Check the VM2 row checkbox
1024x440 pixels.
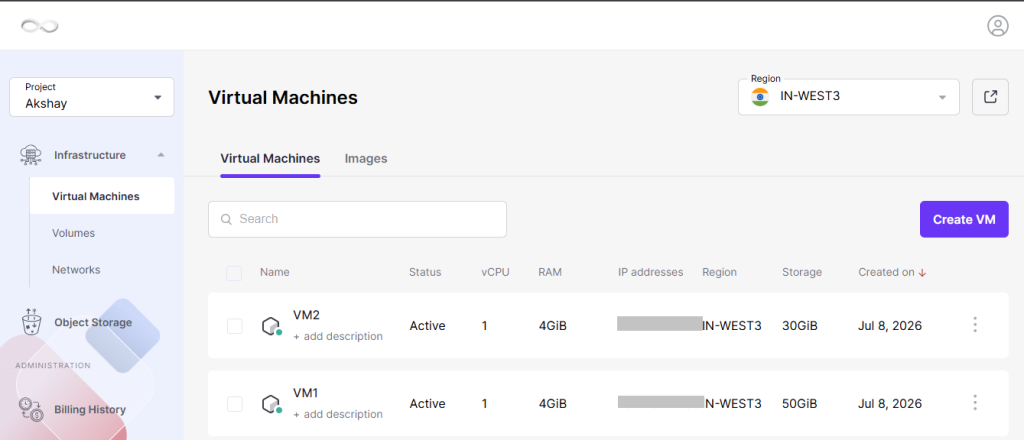pos(234,326)
